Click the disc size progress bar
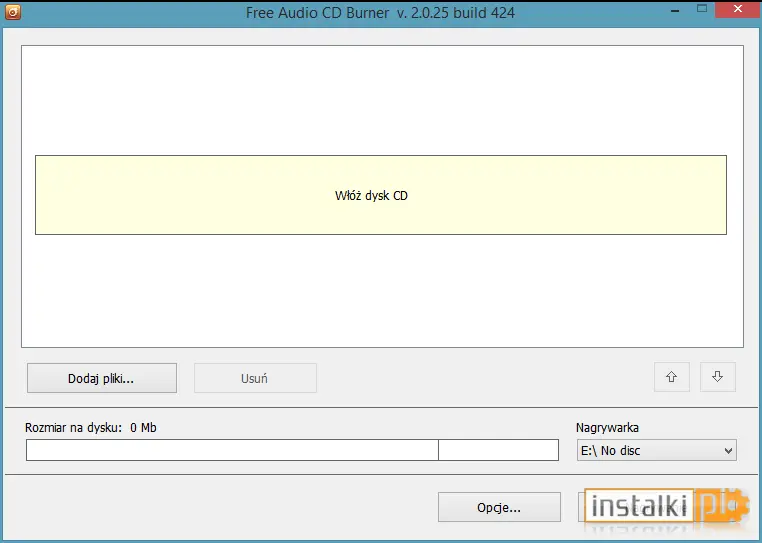 [x=292, y=450]
